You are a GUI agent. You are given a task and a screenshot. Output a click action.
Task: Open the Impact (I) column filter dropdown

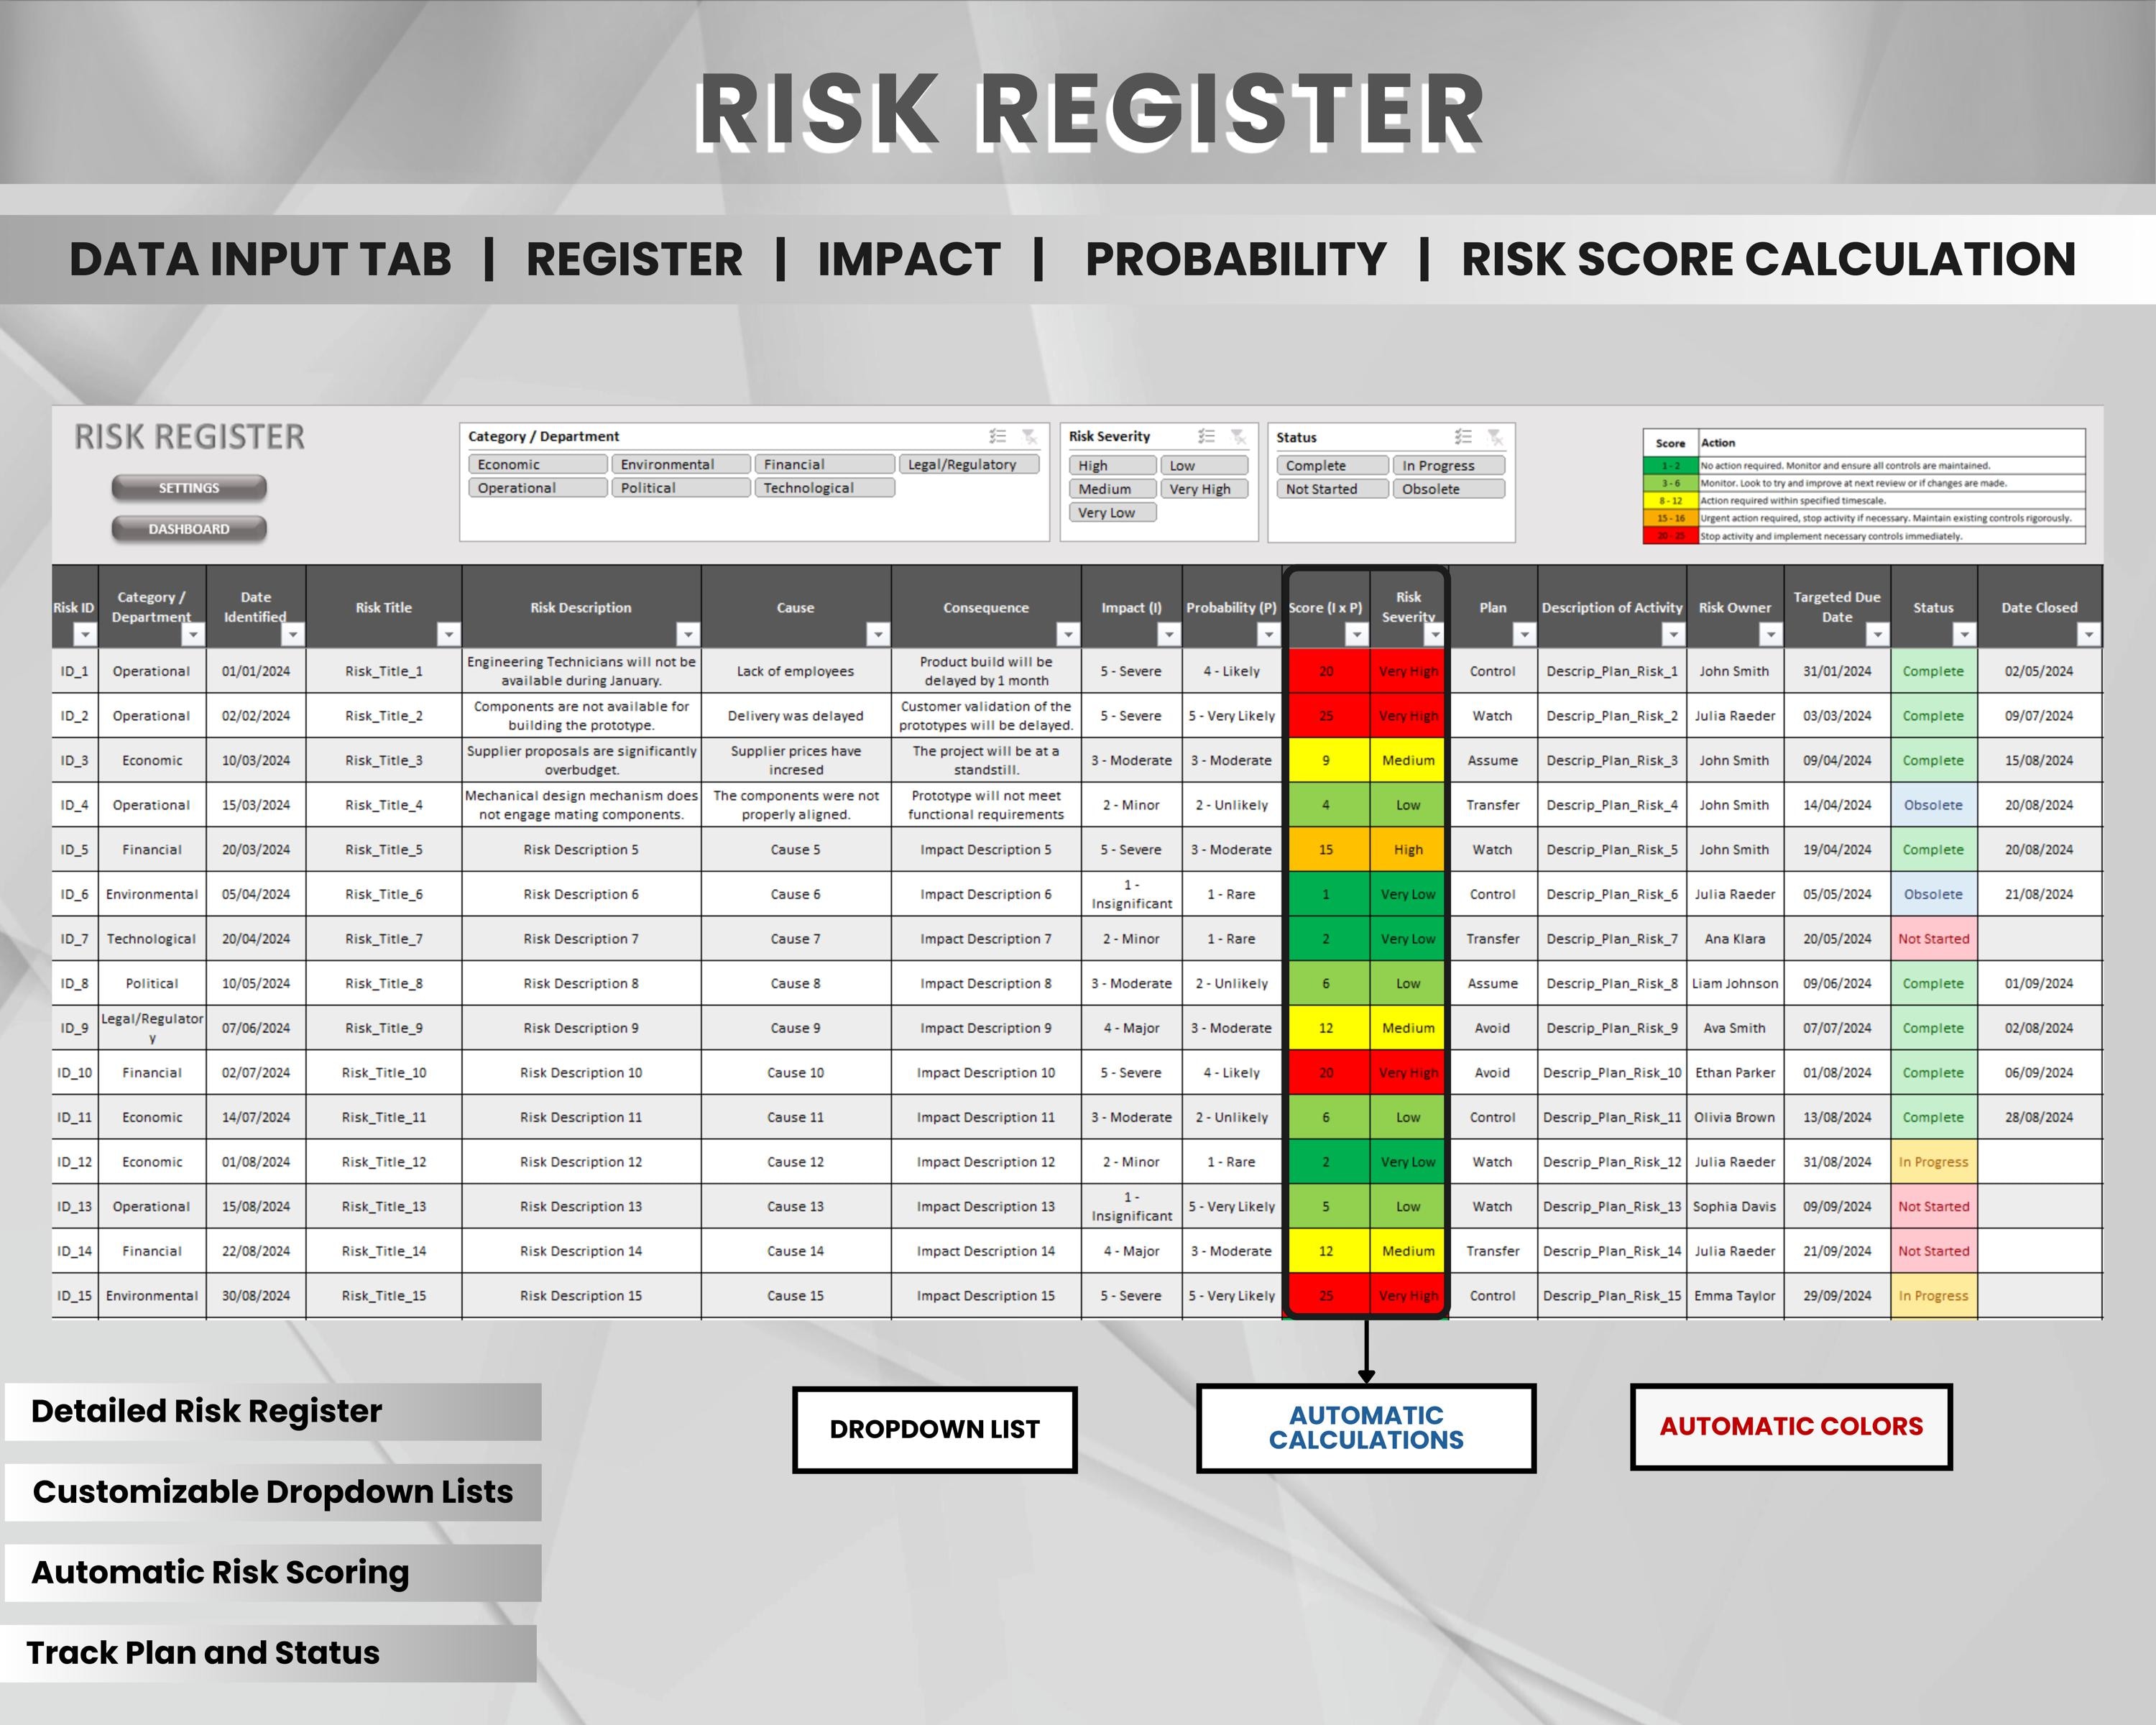pyautogui.click(x=1170, y=634)
